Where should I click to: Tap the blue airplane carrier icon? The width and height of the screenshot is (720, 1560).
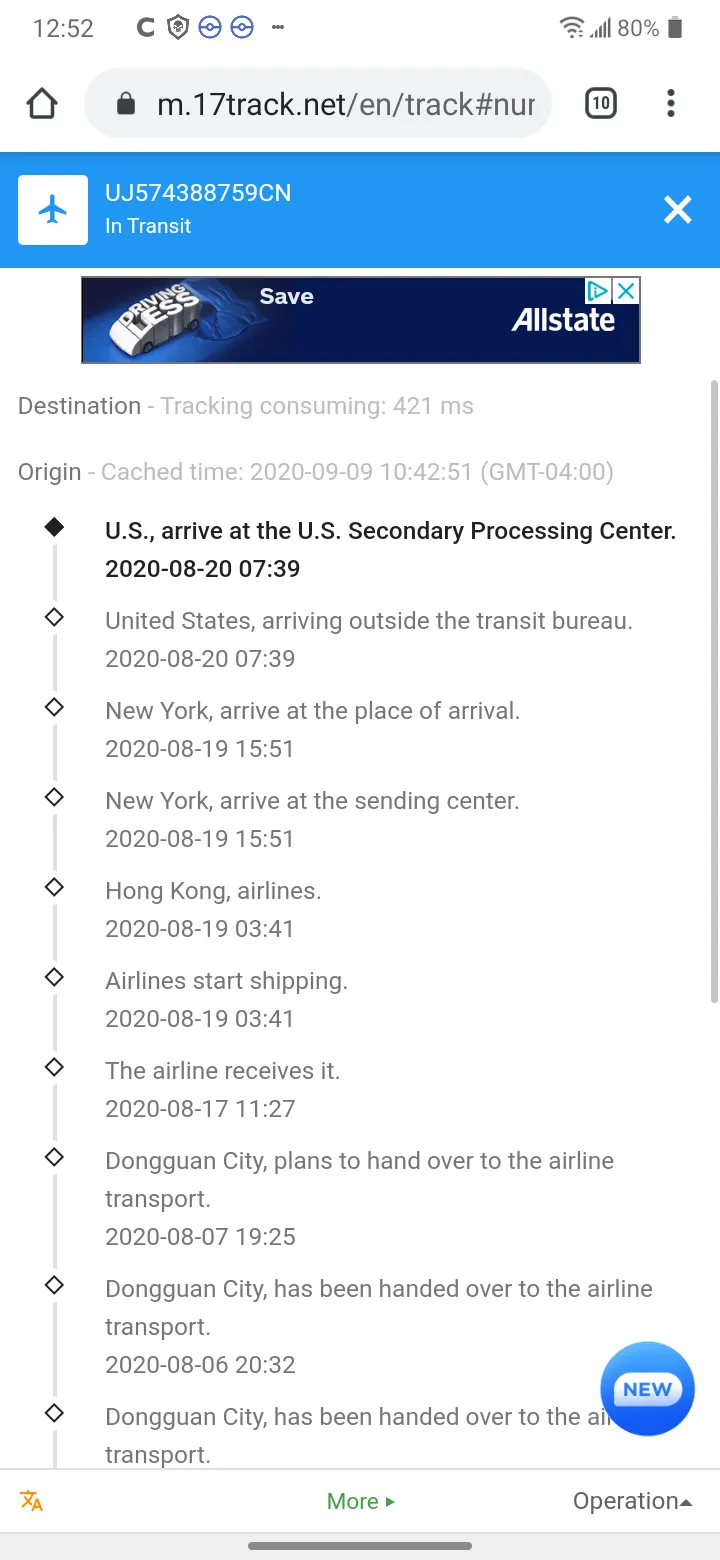click(53, 210)
